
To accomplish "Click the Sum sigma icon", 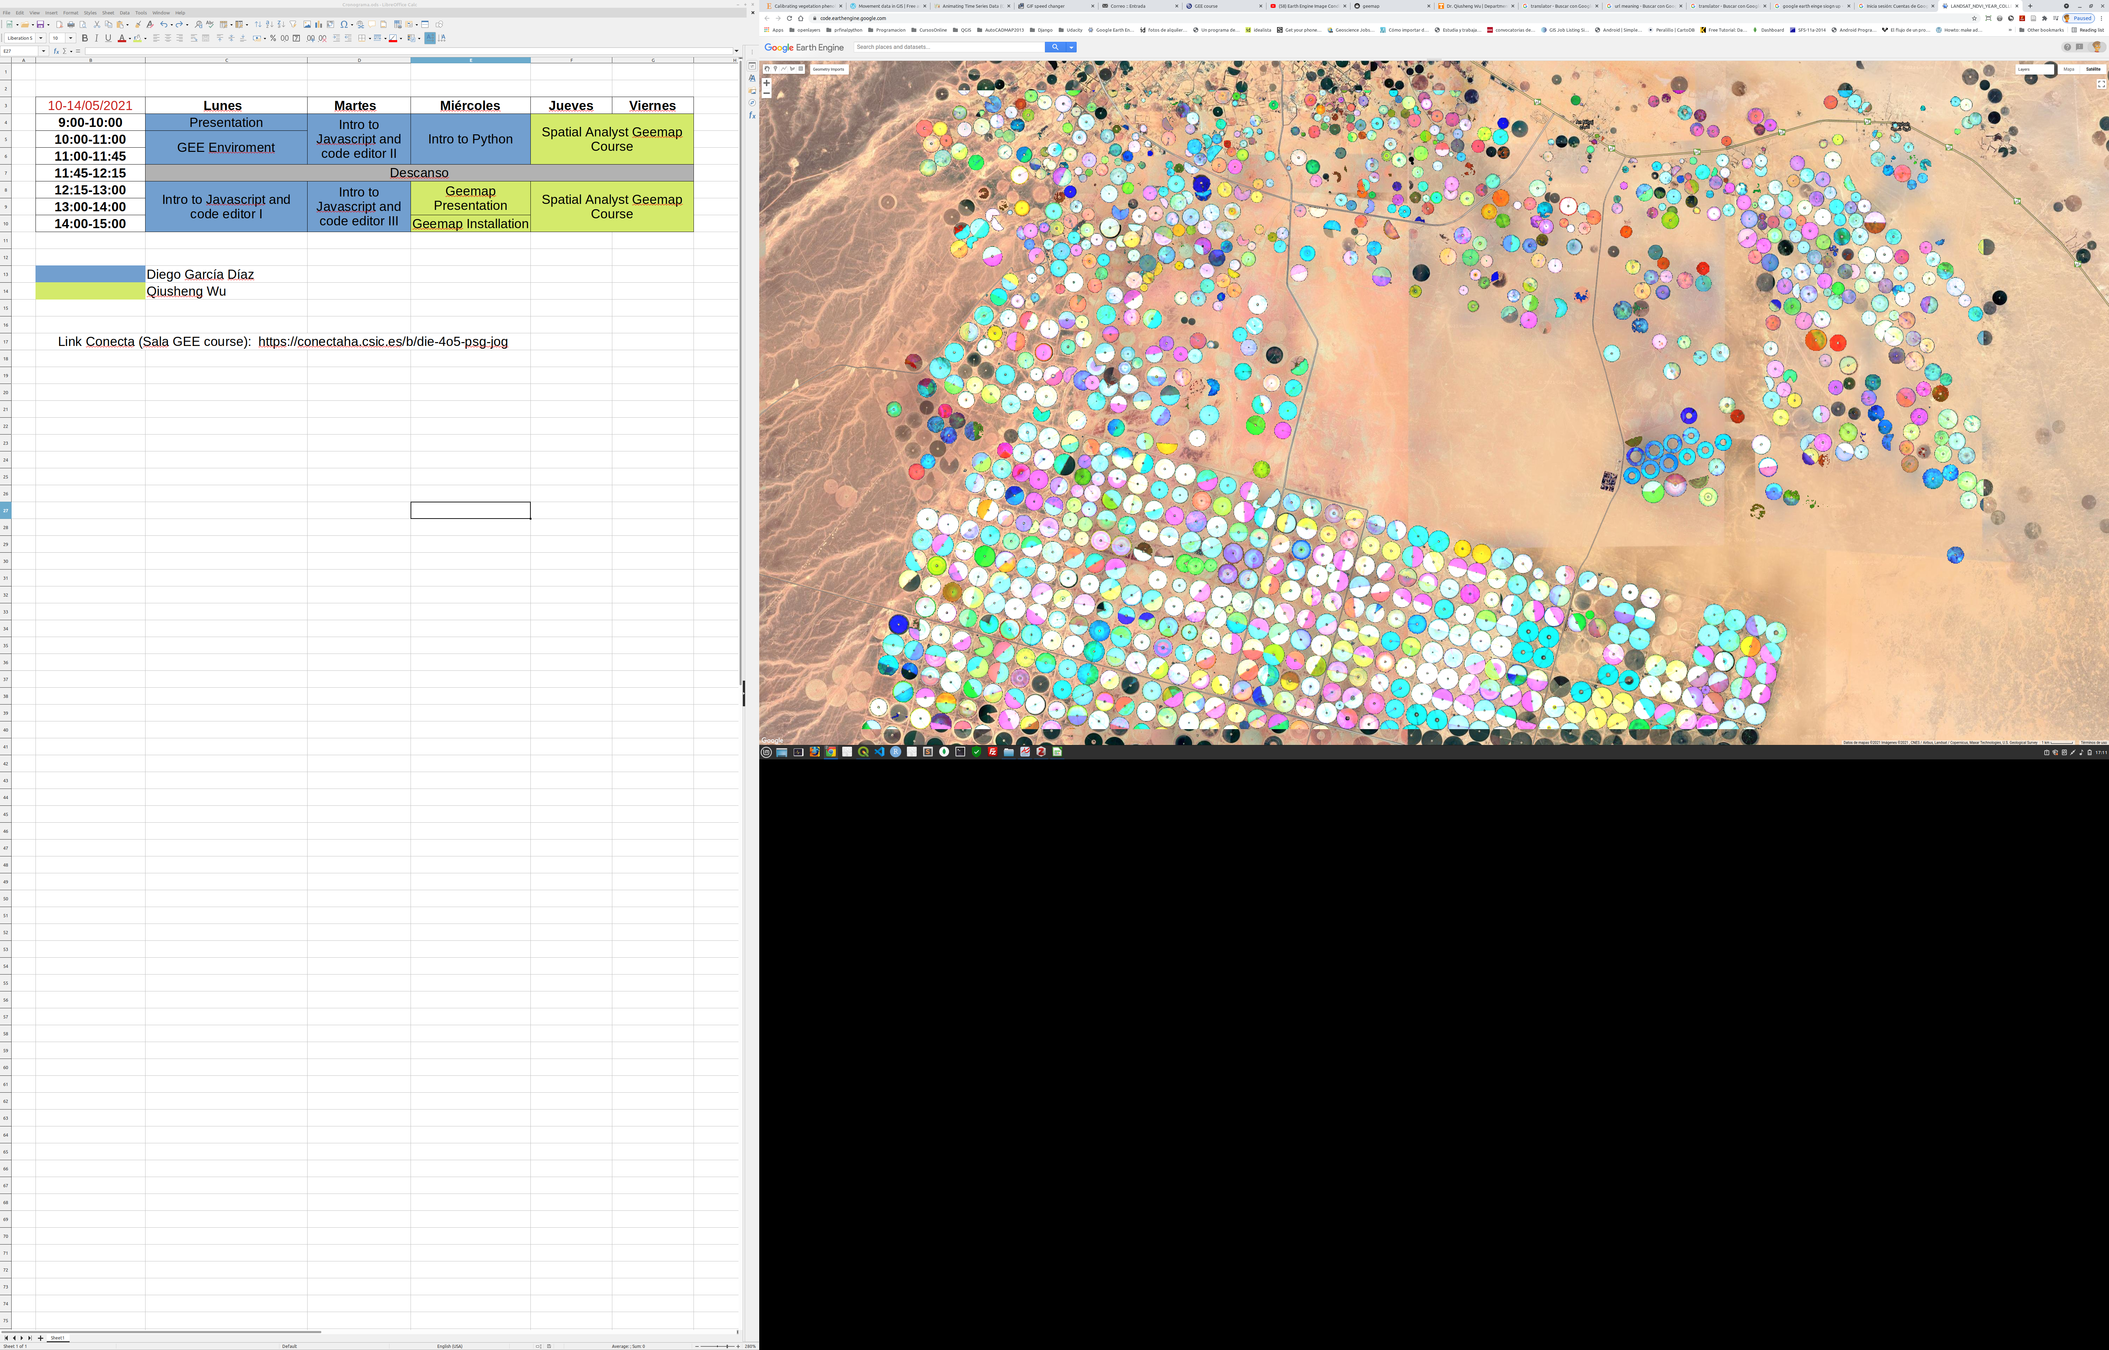I will pyautogui.click(x=64, y=51).
